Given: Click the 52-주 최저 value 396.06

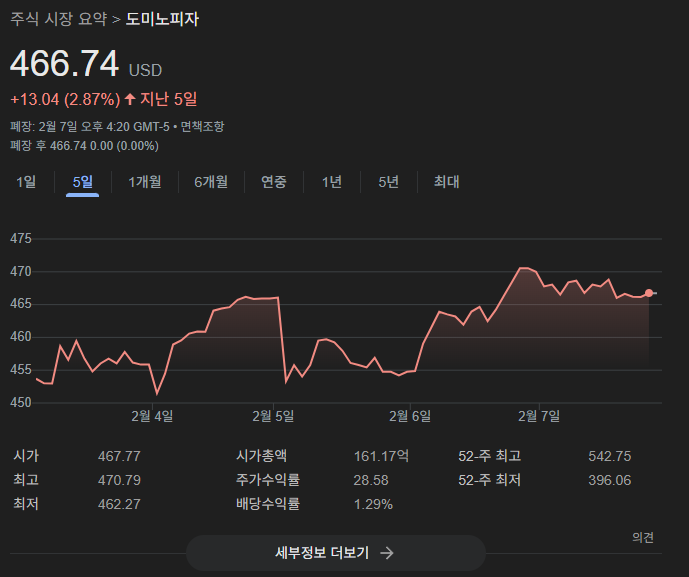Looking at the screenshot, I should (609, 480).
